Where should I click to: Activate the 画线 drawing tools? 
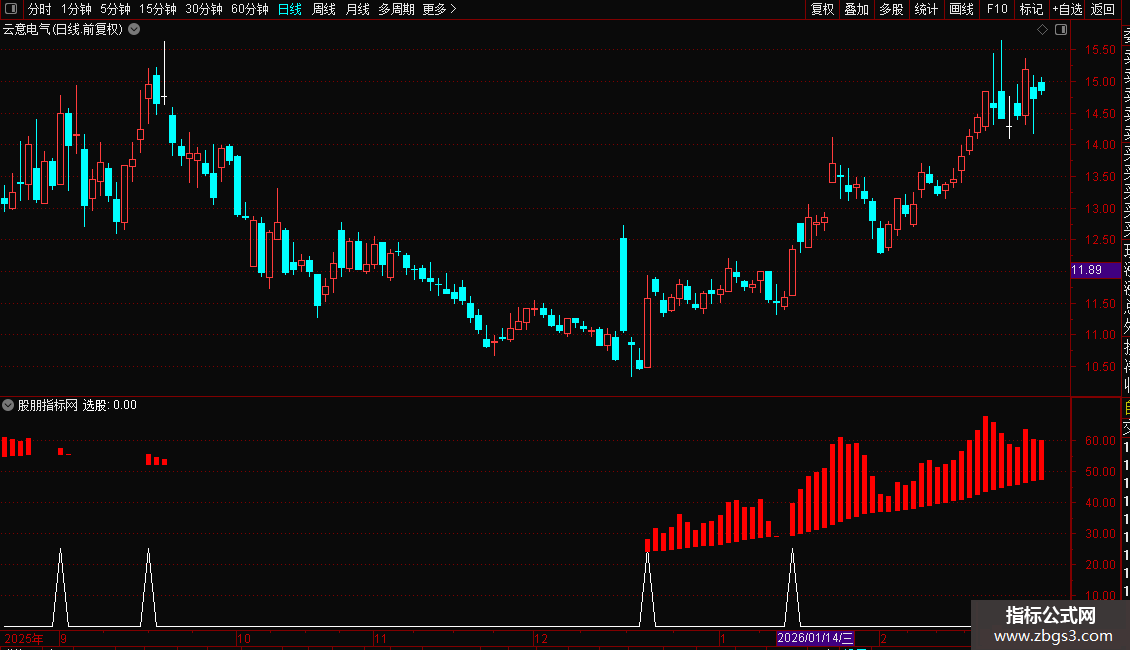[961, 9]
